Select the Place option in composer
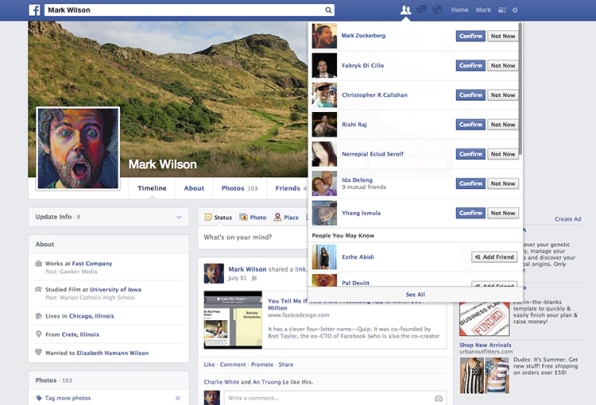The height and width of the screenshot is (405, 596). point(286,217)
